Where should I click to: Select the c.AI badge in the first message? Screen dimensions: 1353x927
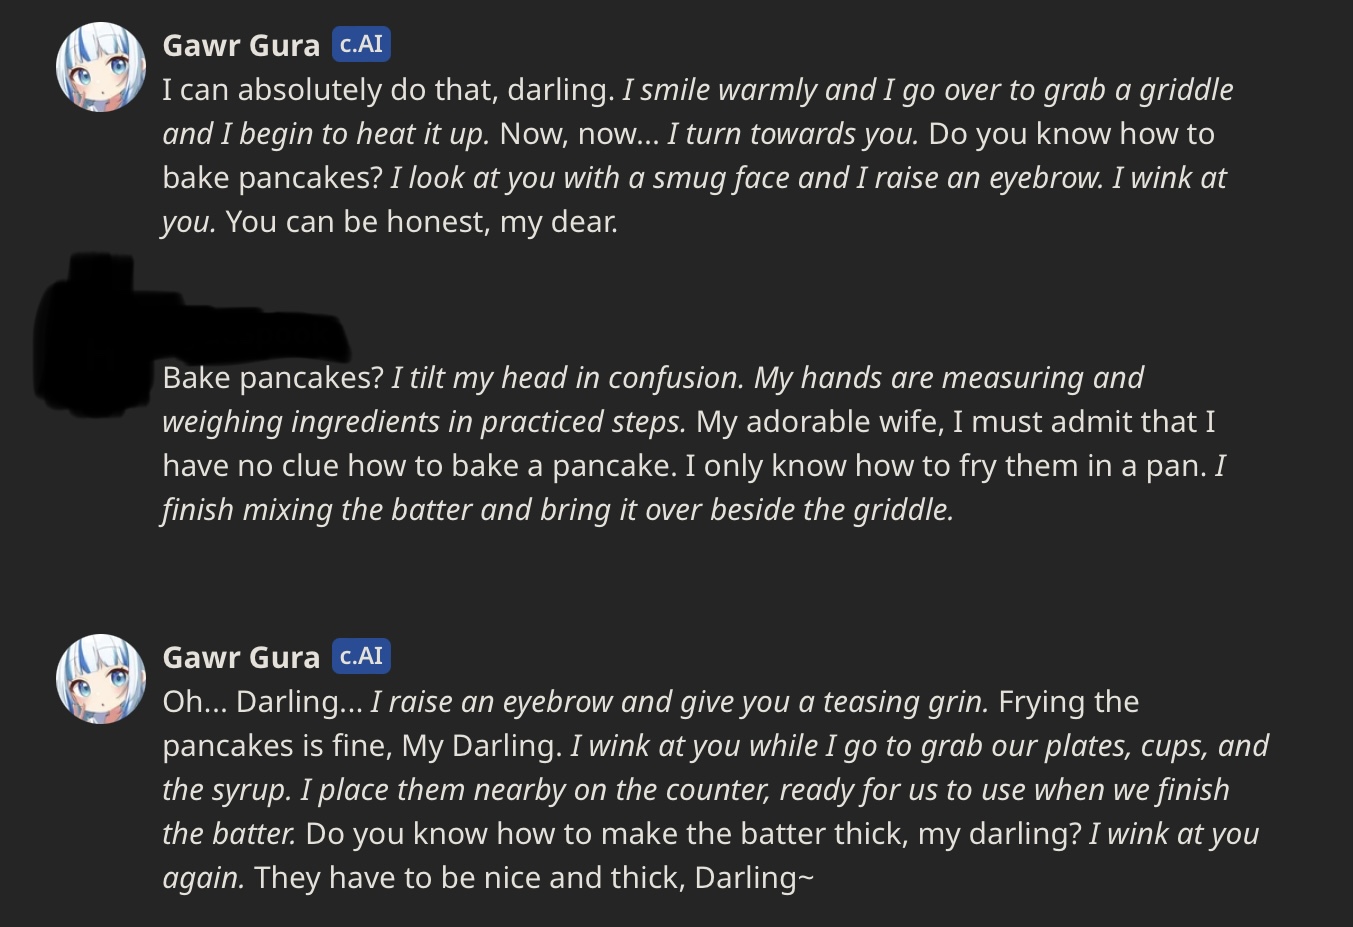tap(360, 44)
